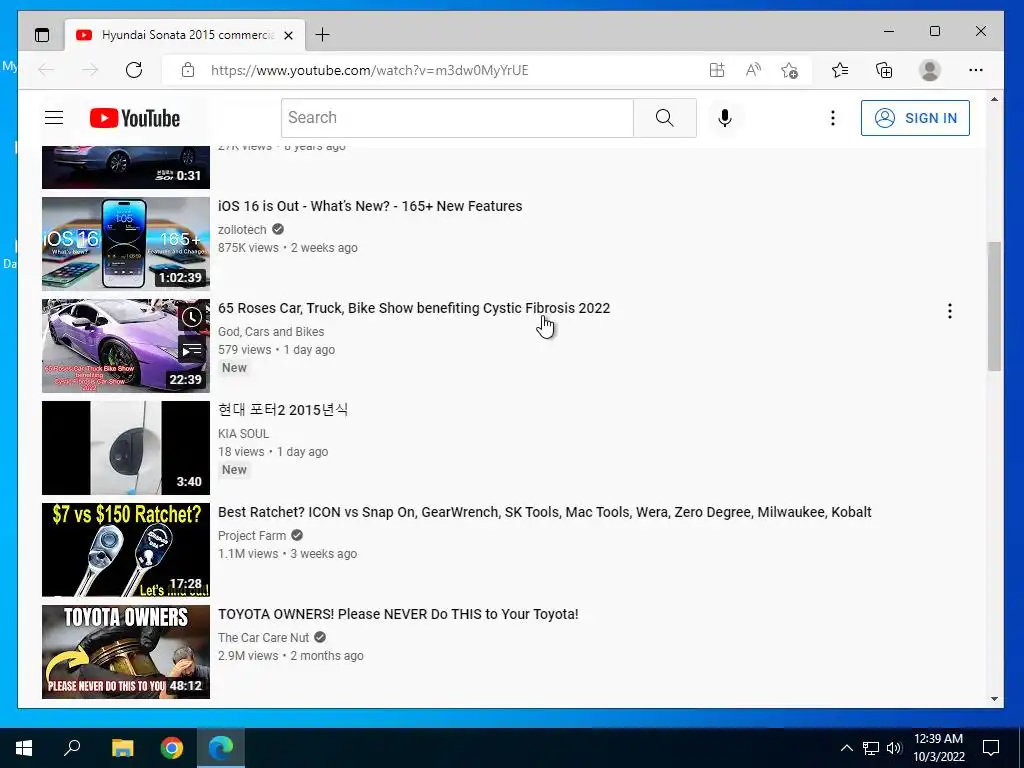1024x768 pixels.
Task: Go back to previous page
Action: [46, 70]
